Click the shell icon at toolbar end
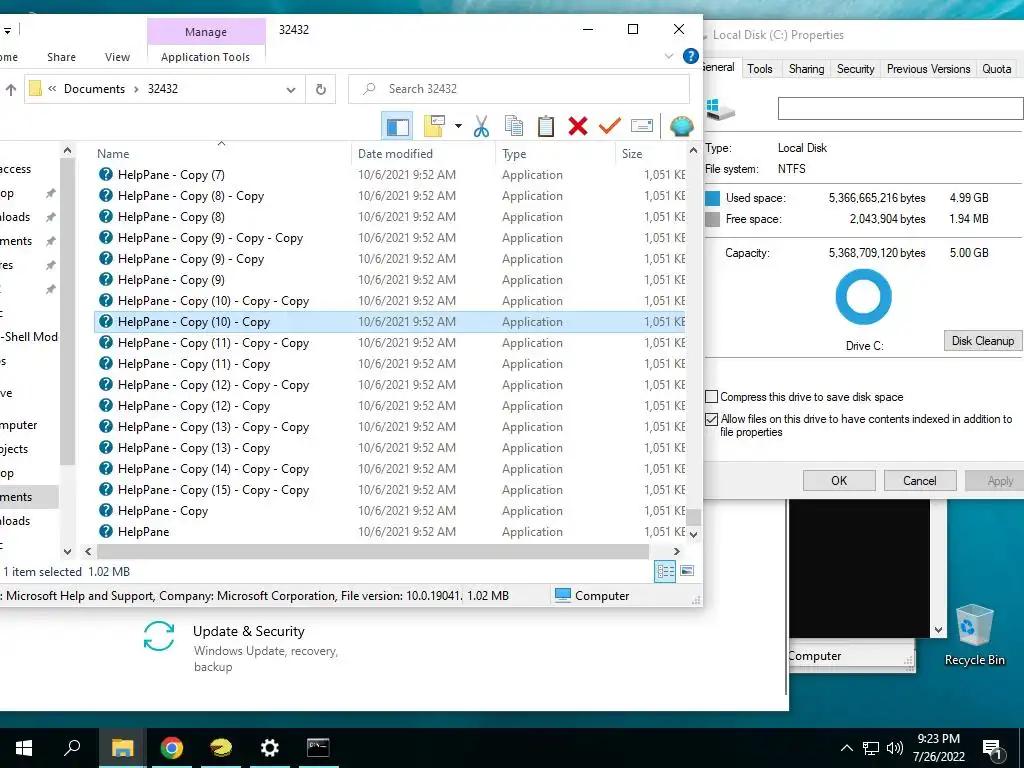The height and width of the screenshot is (768, 1024). pyautogui.click(x=681, y=126)
